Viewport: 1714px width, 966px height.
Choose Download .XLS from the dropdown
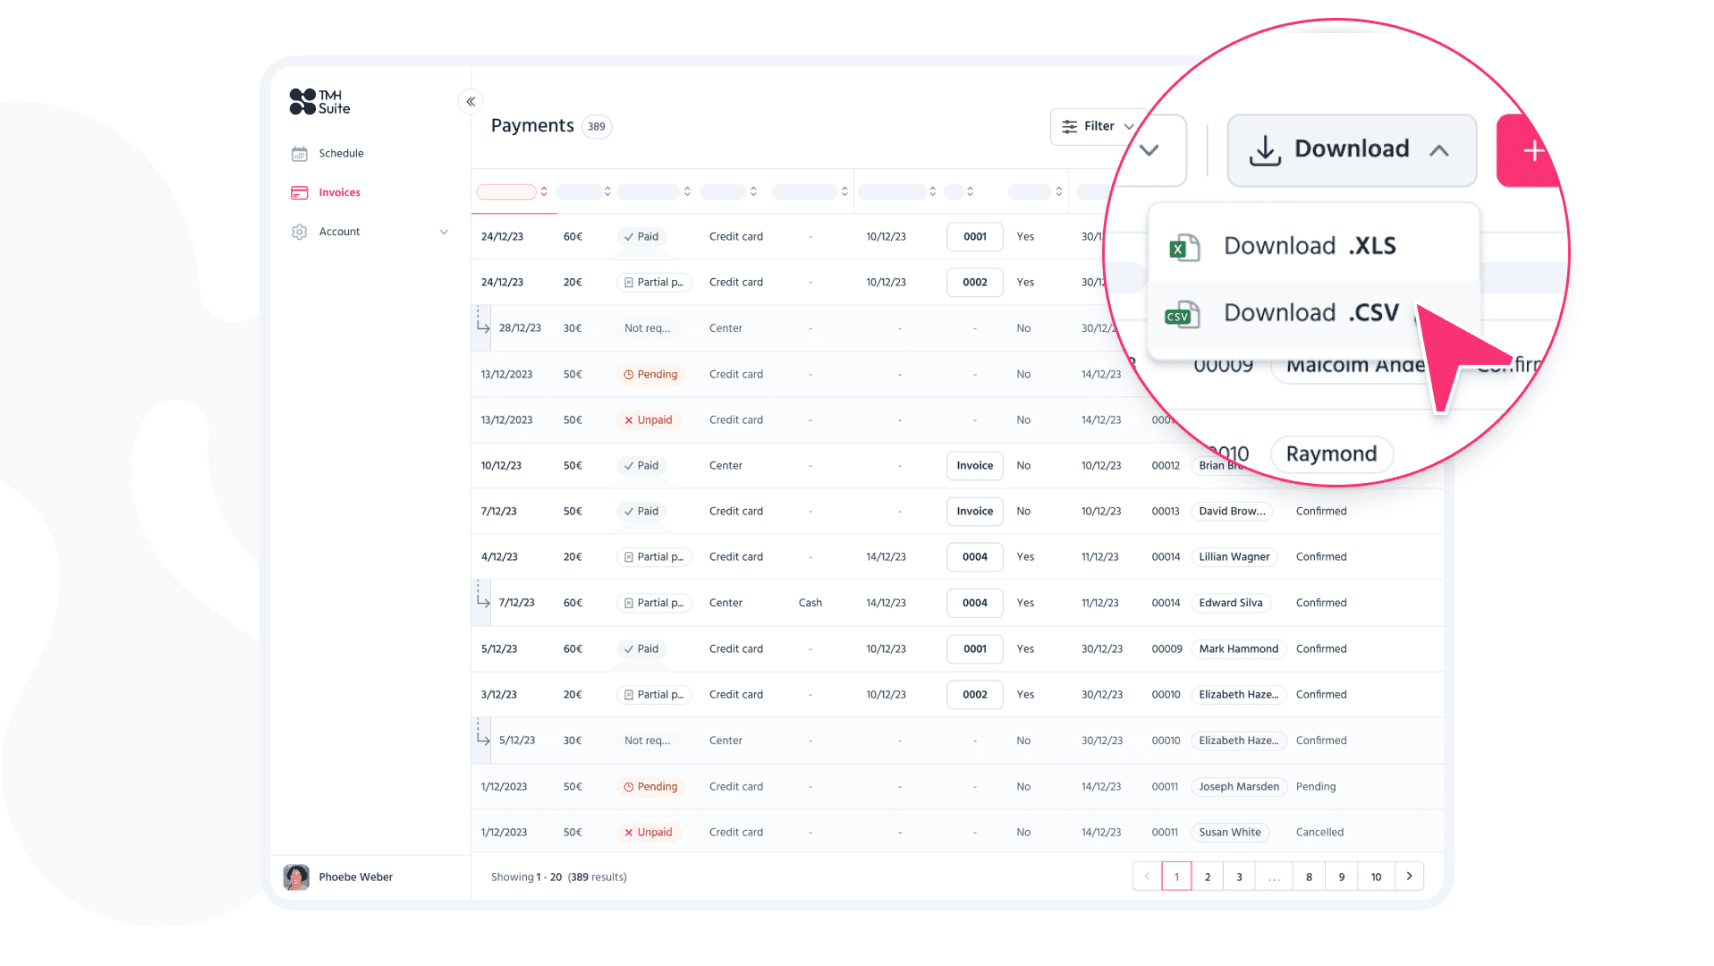1313,246
